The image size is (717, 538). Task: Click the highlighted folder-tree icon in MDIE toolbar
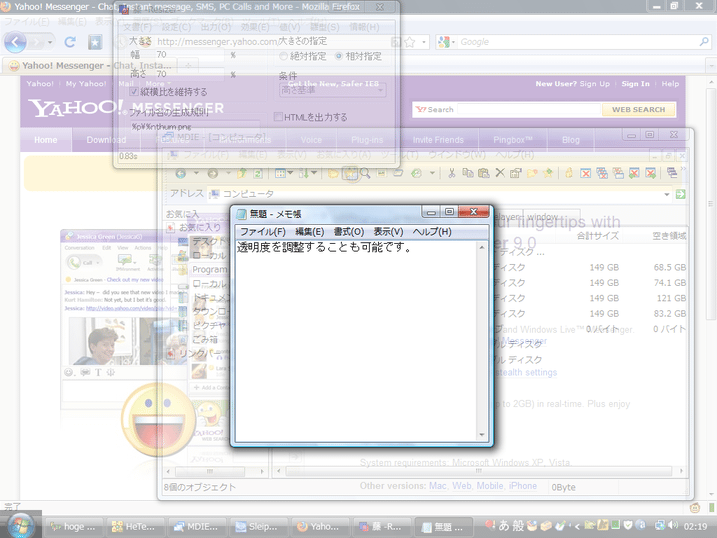click(351, 173)
